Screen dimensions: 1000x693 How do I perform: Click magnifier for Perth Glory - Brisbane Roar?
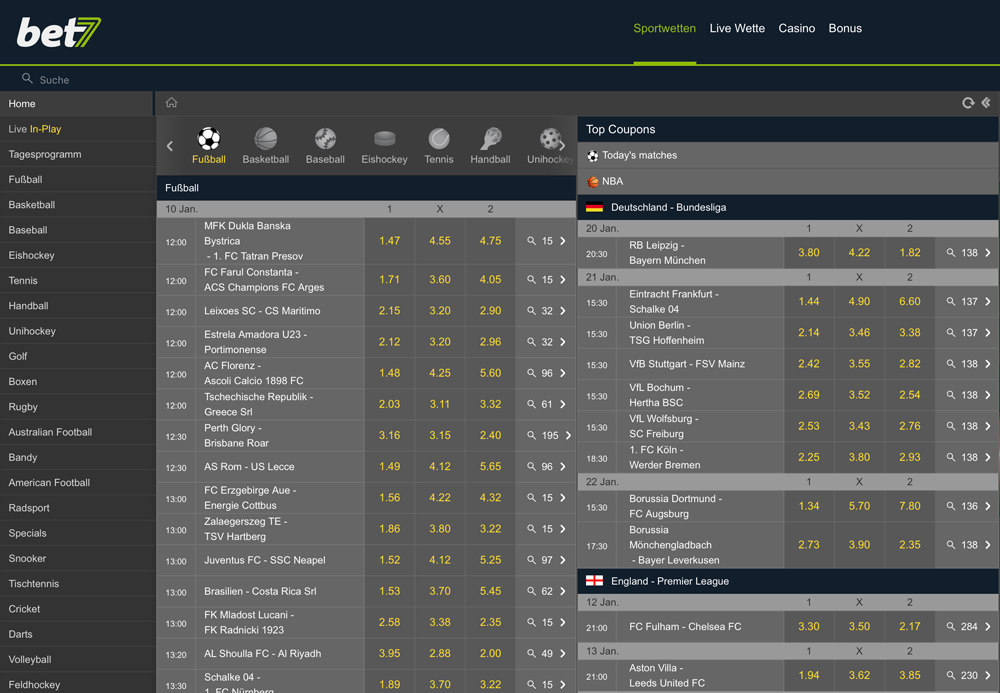531,435
